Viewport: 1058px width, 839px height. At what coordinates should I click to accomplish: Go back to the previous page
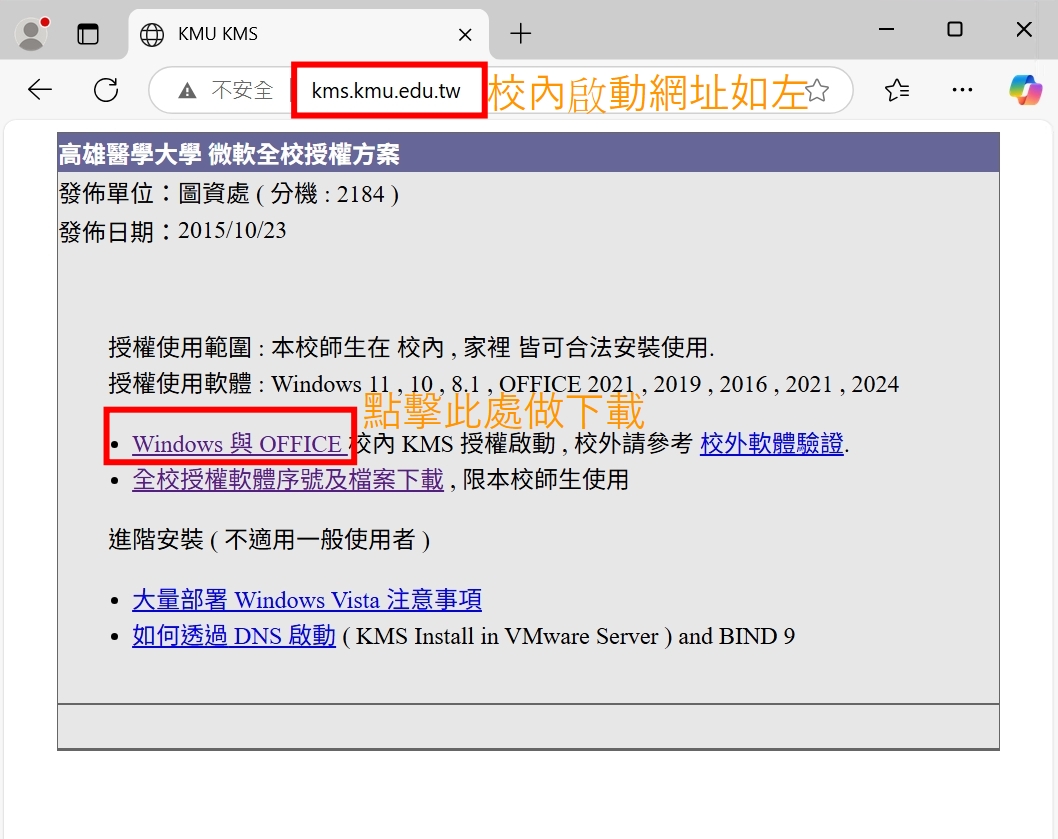pyautogui.click(x=40, y=89)
